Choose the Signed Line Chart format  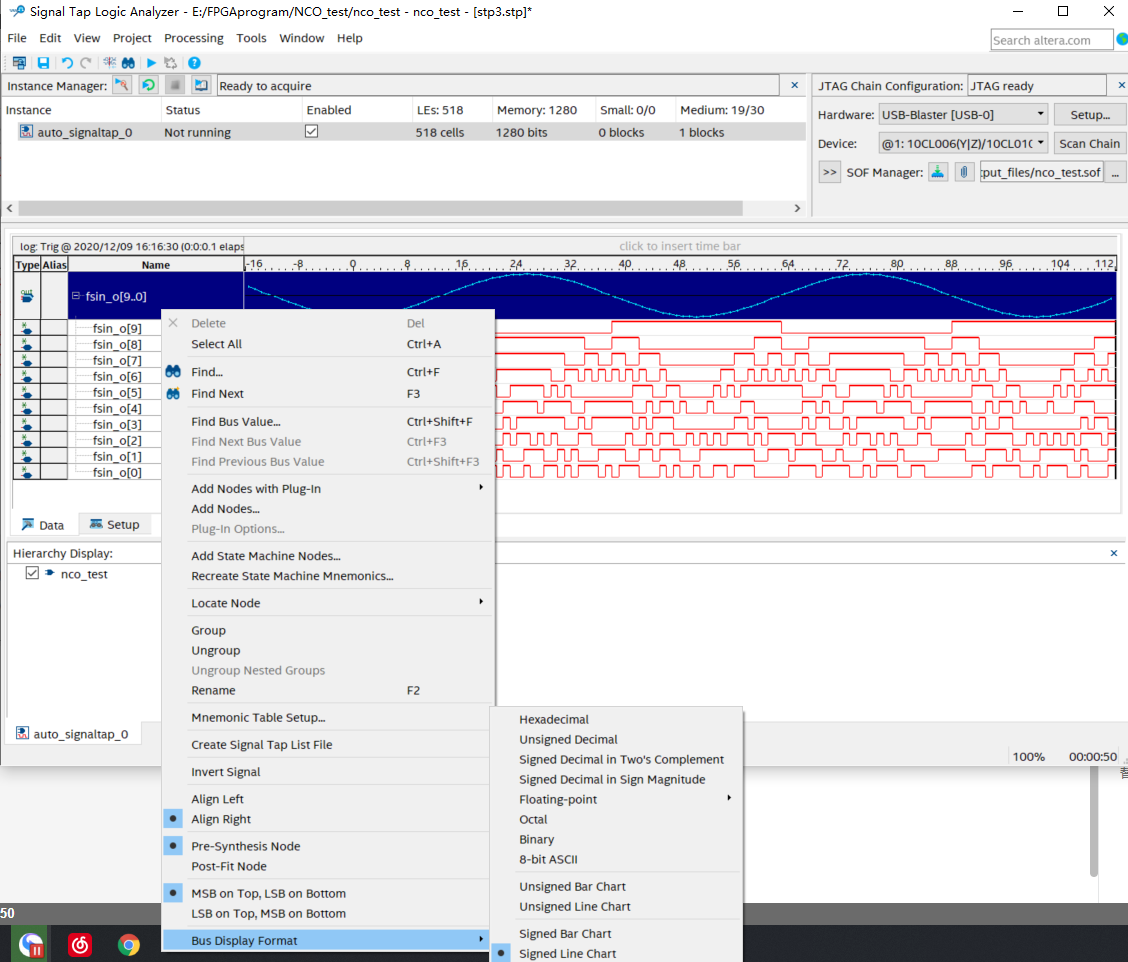tap(568, 953)
